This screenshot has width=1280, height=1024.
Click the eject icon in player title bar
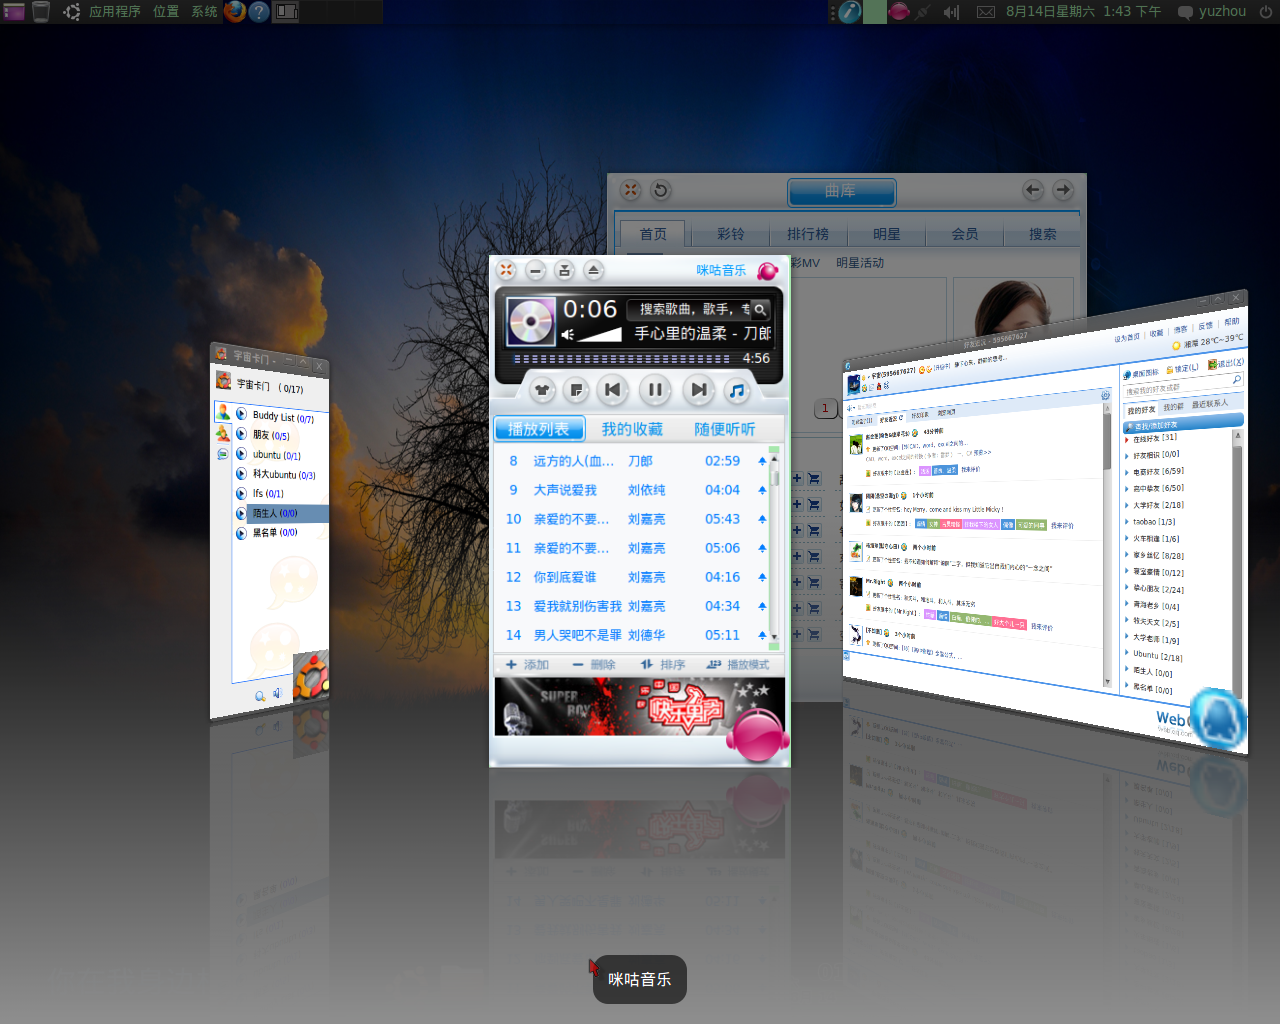[x=593, y=270]
